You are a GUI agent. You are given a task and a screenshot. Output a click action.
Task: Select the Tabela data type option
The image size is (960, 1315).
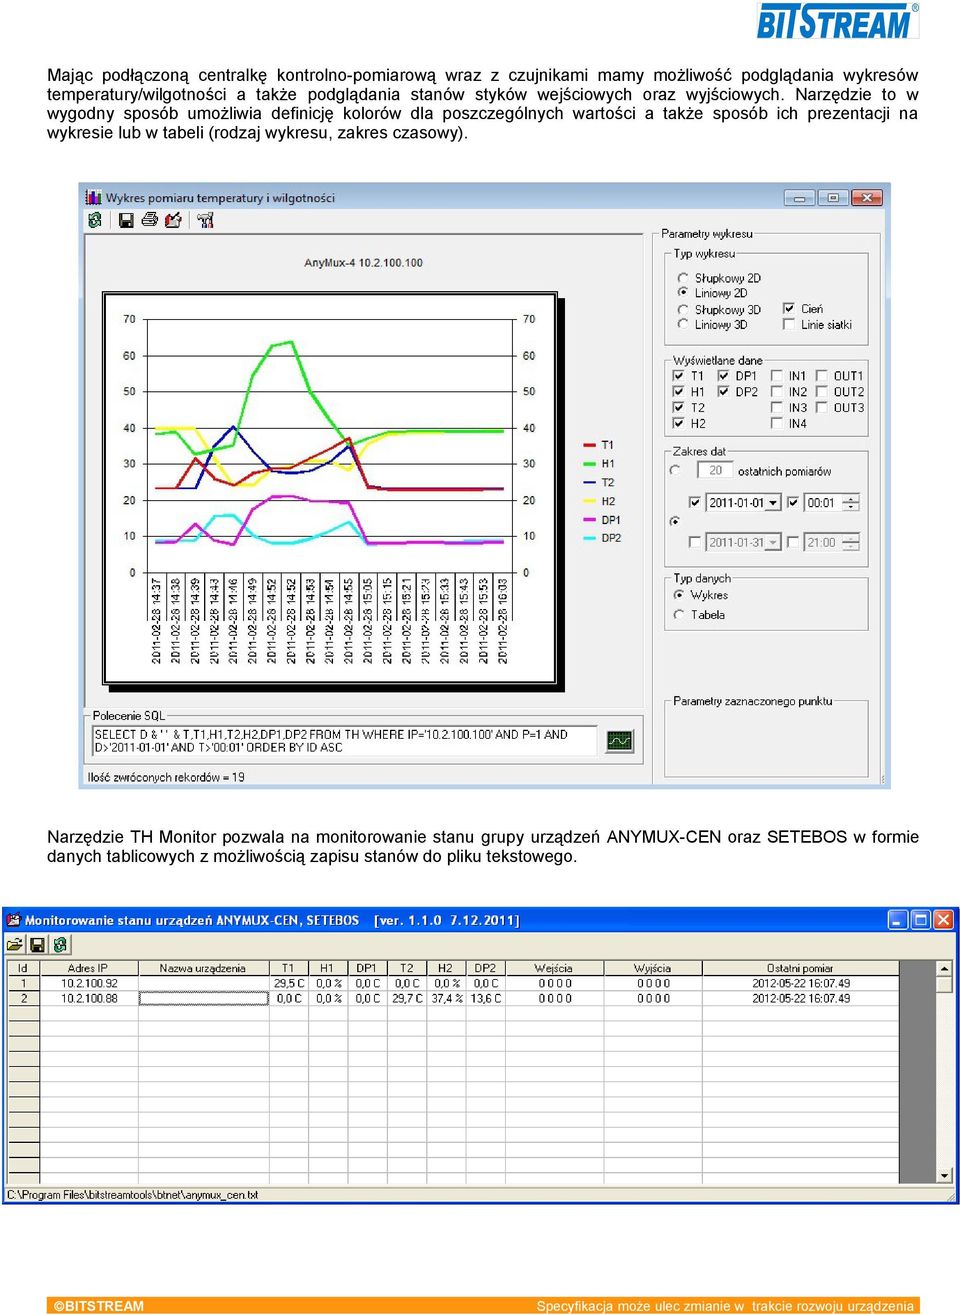coord(679,615)
